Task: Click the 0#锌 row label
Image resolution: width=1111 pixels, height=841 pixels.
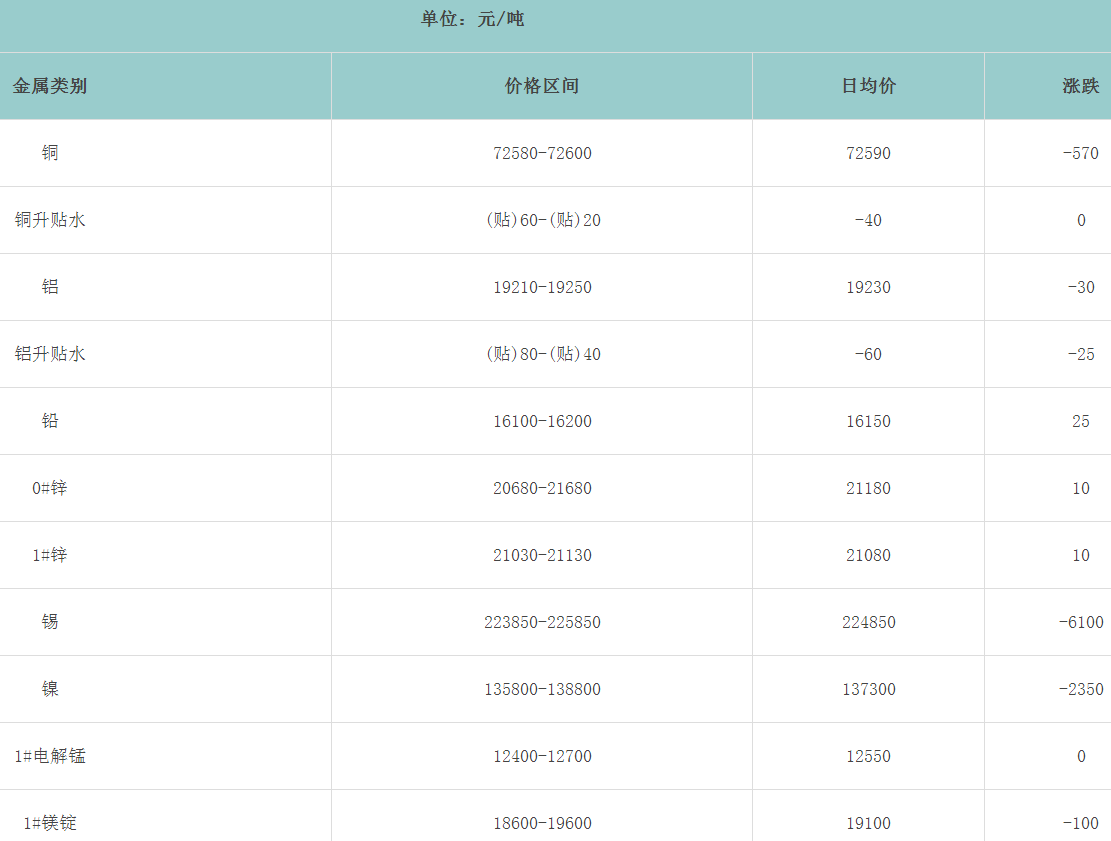Action: coord(50,488)
